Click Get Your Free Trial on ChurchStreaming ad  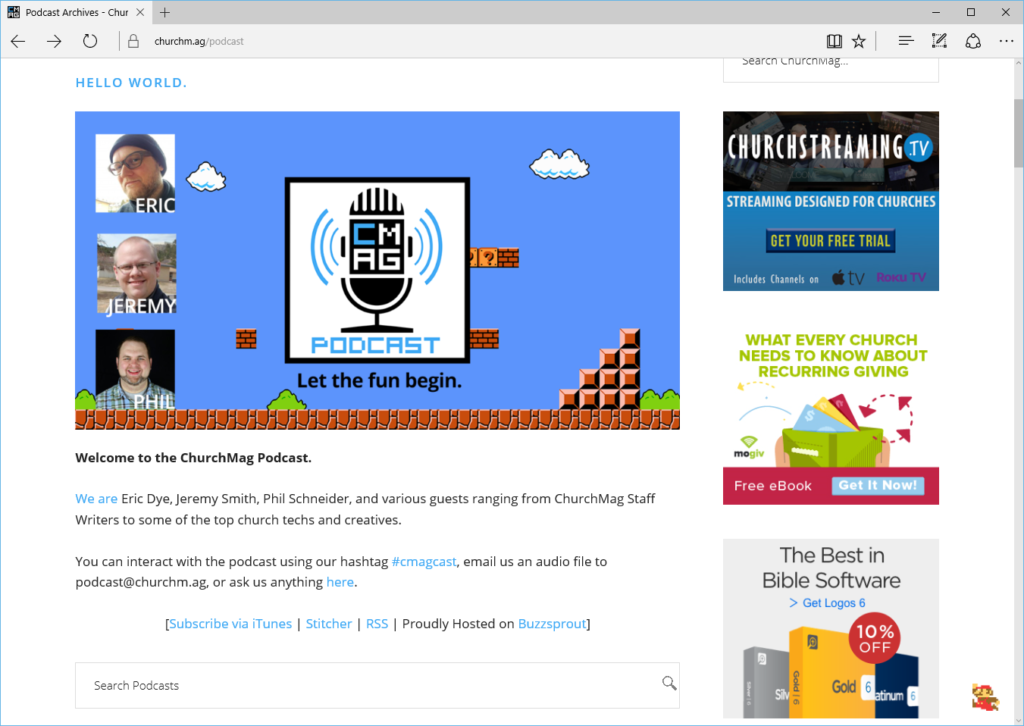tap(830, 241)
